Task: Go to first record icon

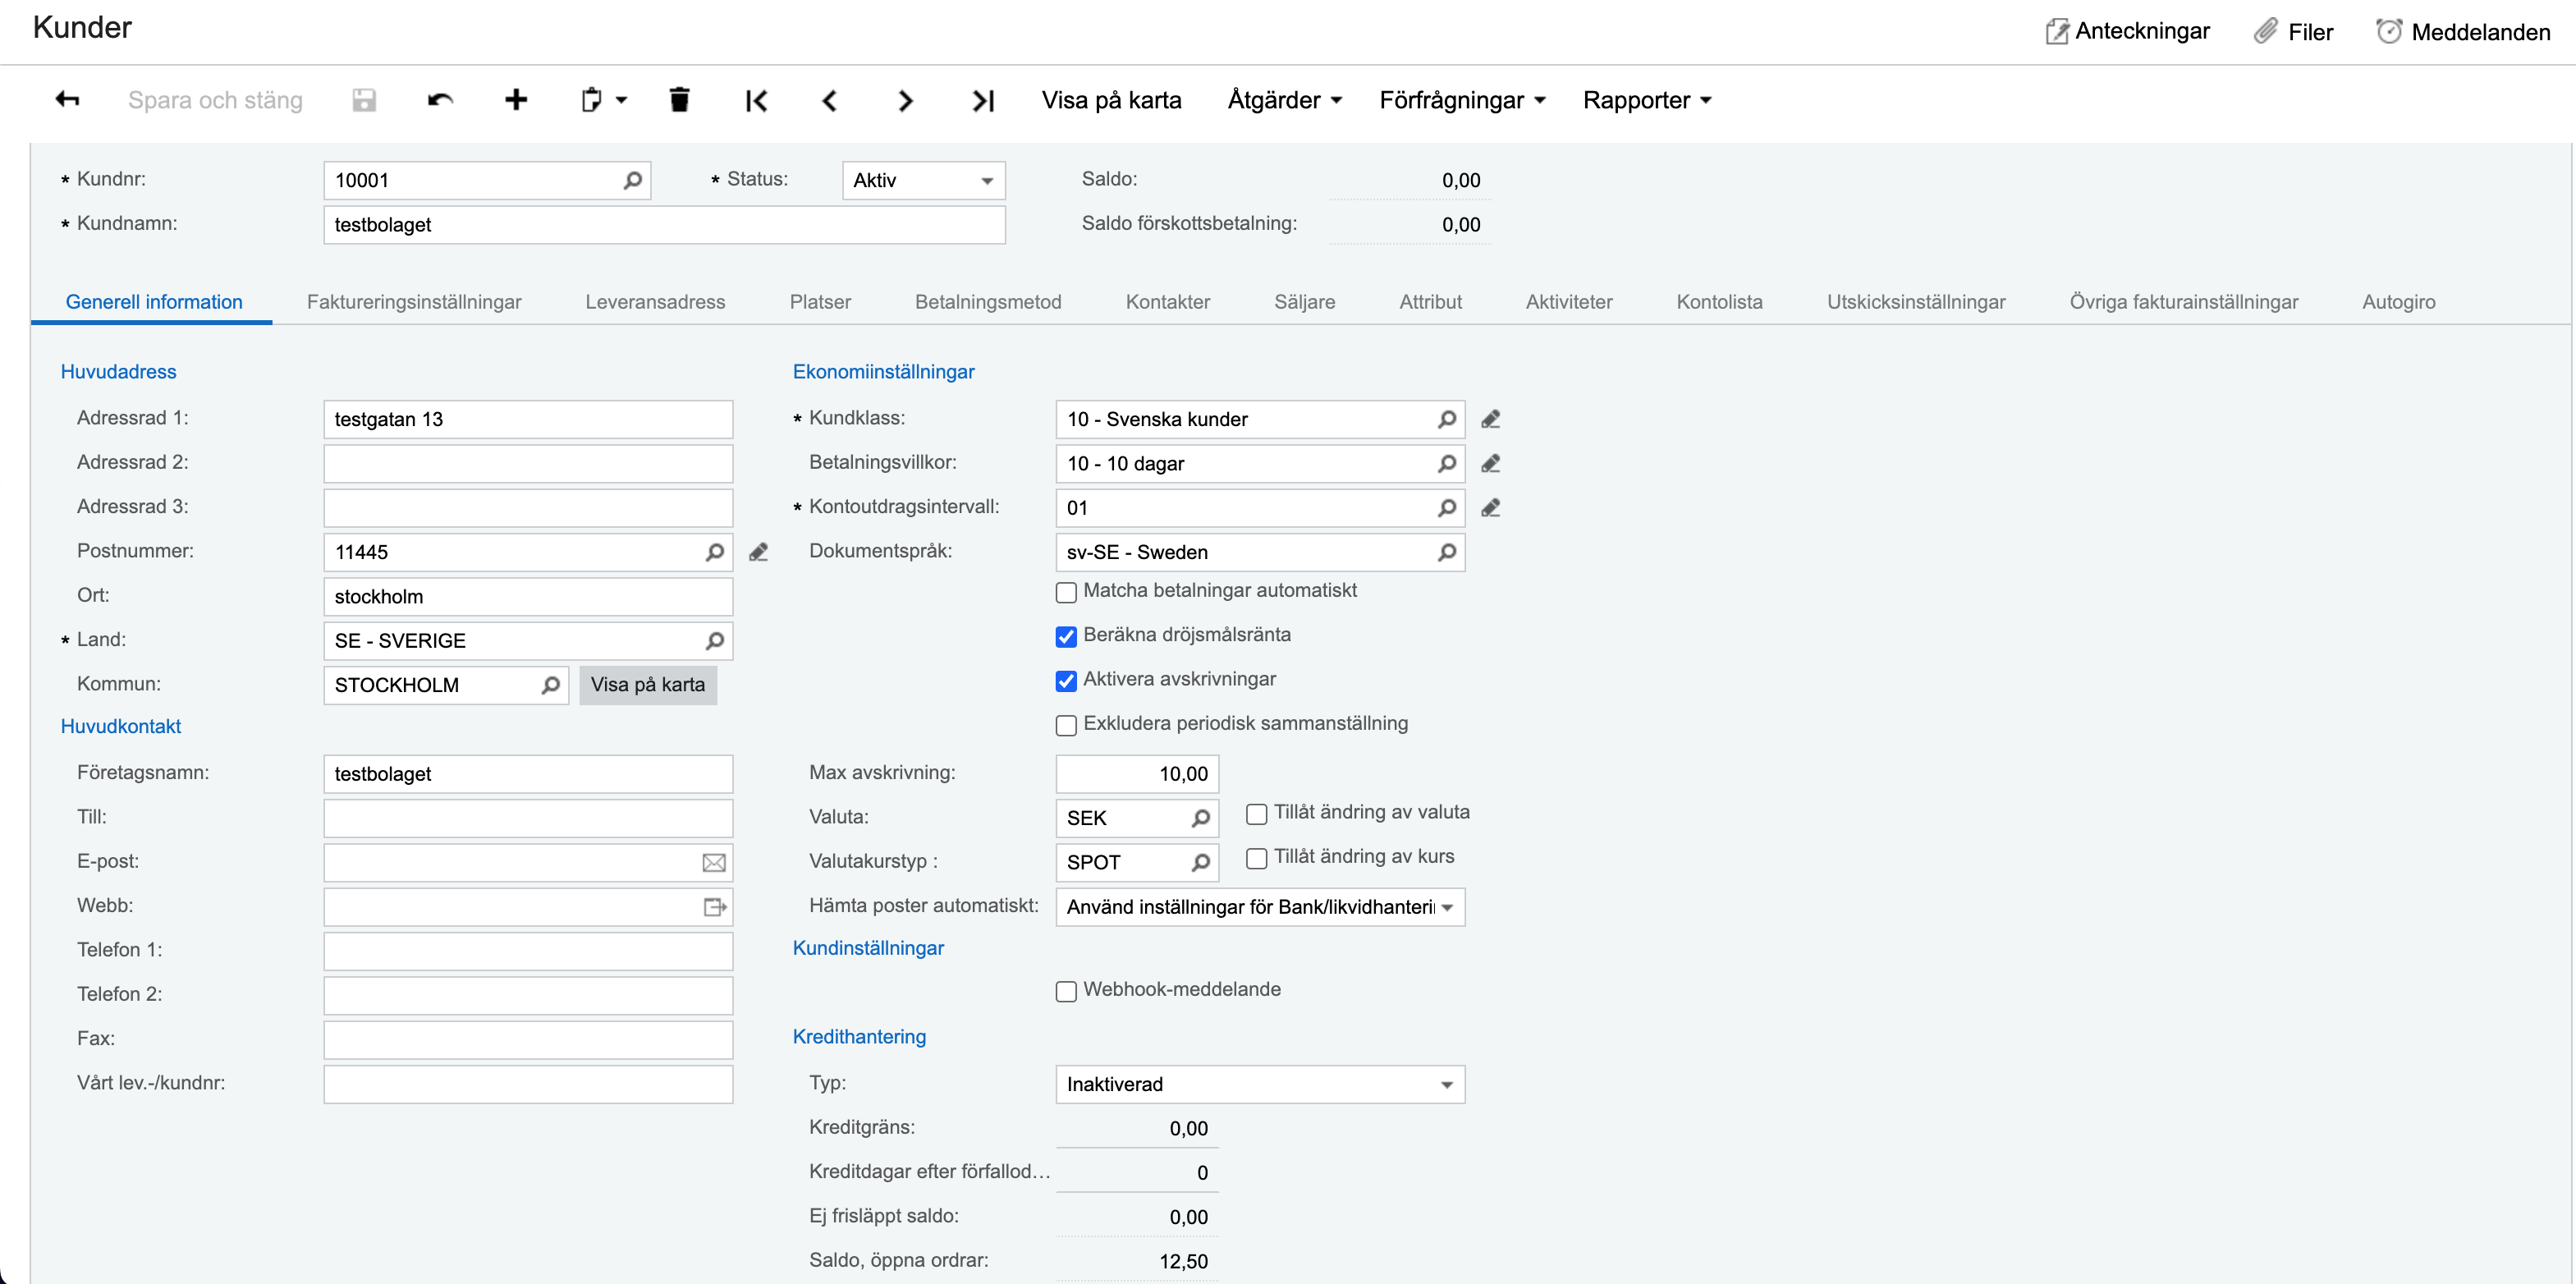Action: 757,100
